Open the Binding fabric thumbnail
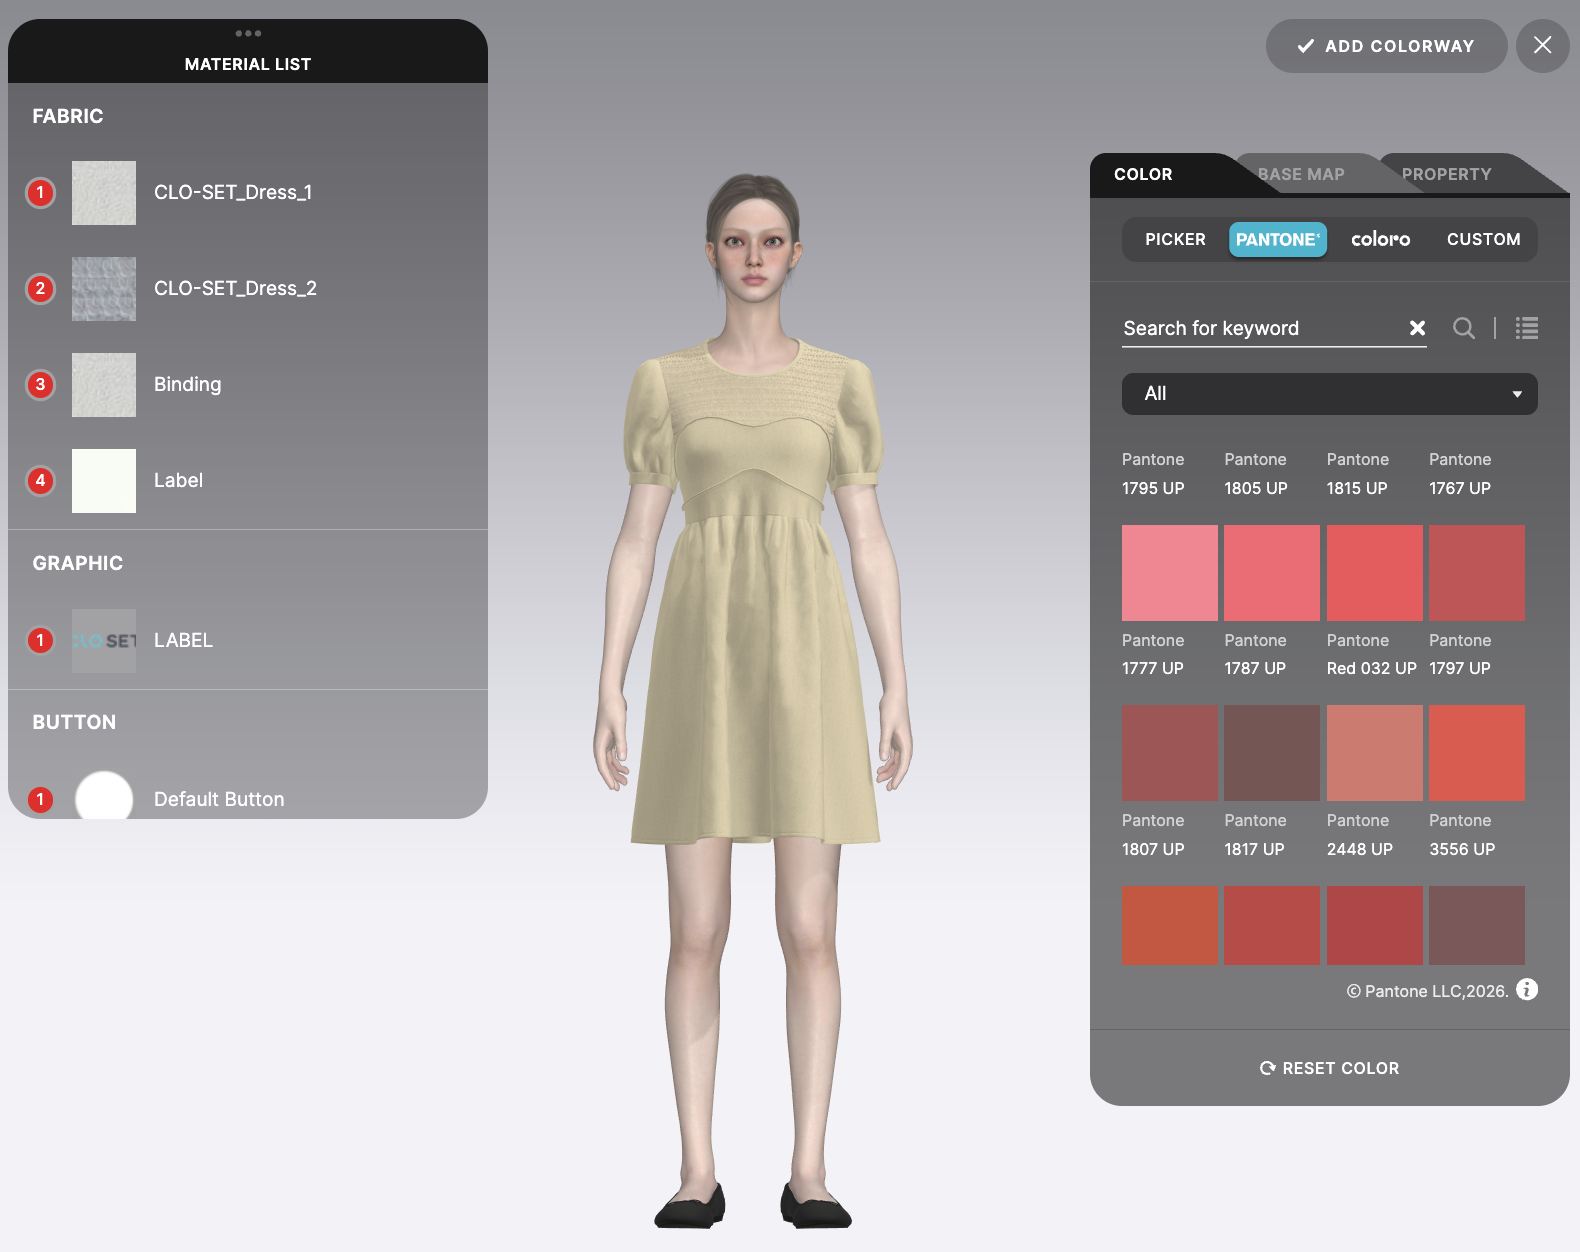 point(104,385)
